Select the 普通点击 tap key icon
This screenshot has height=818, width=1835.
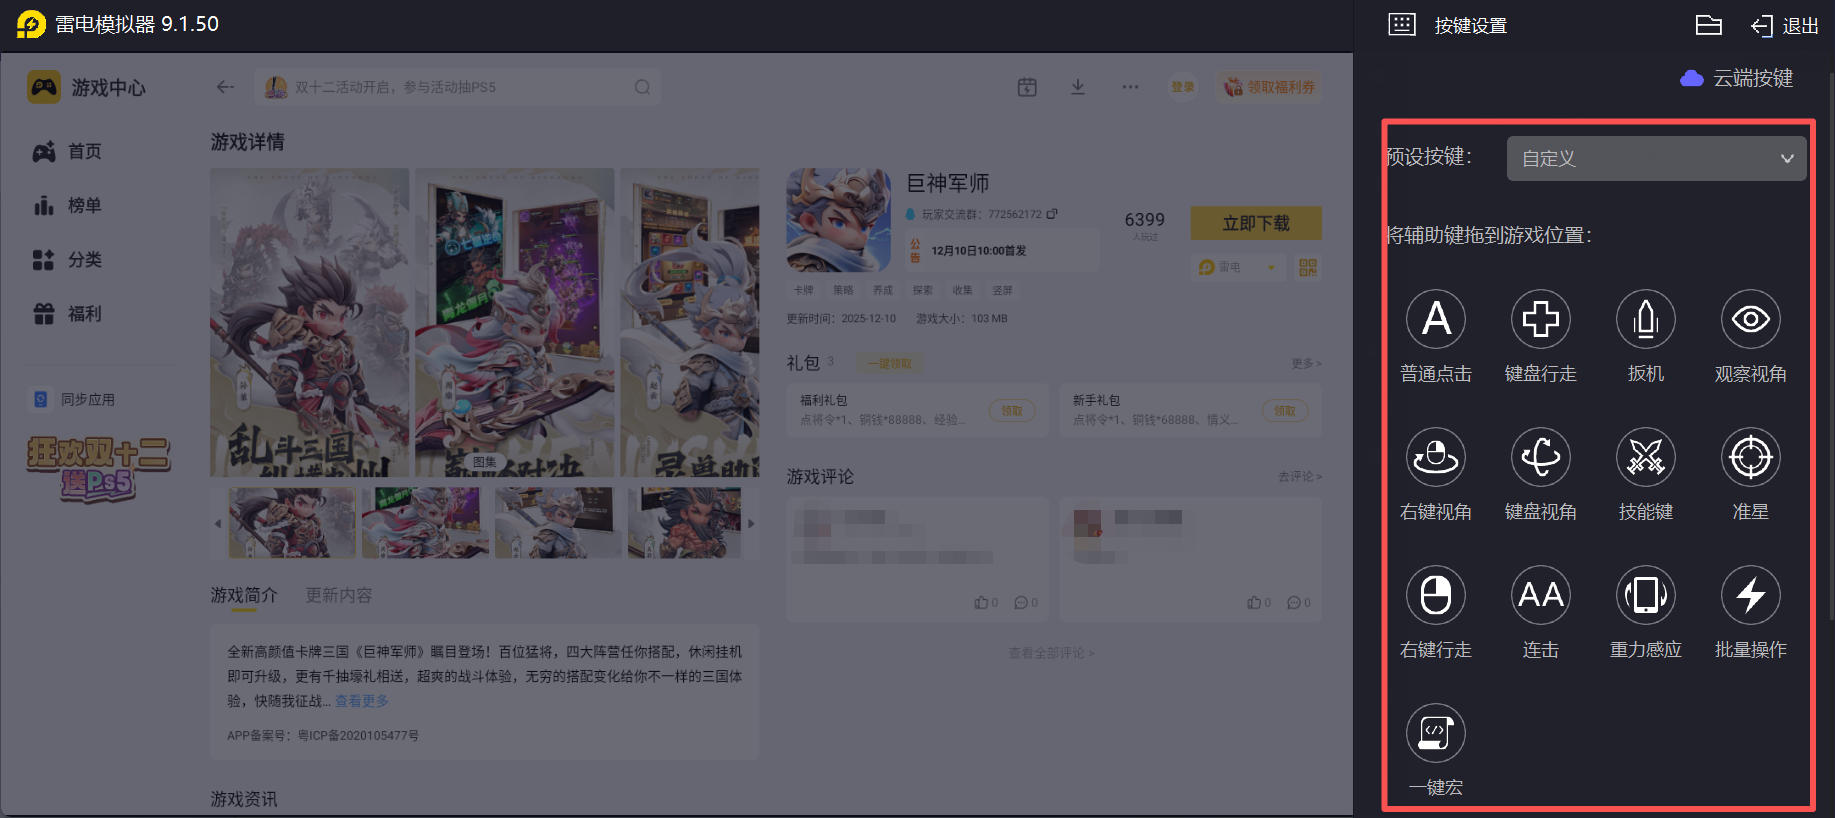coord(1436,320)
